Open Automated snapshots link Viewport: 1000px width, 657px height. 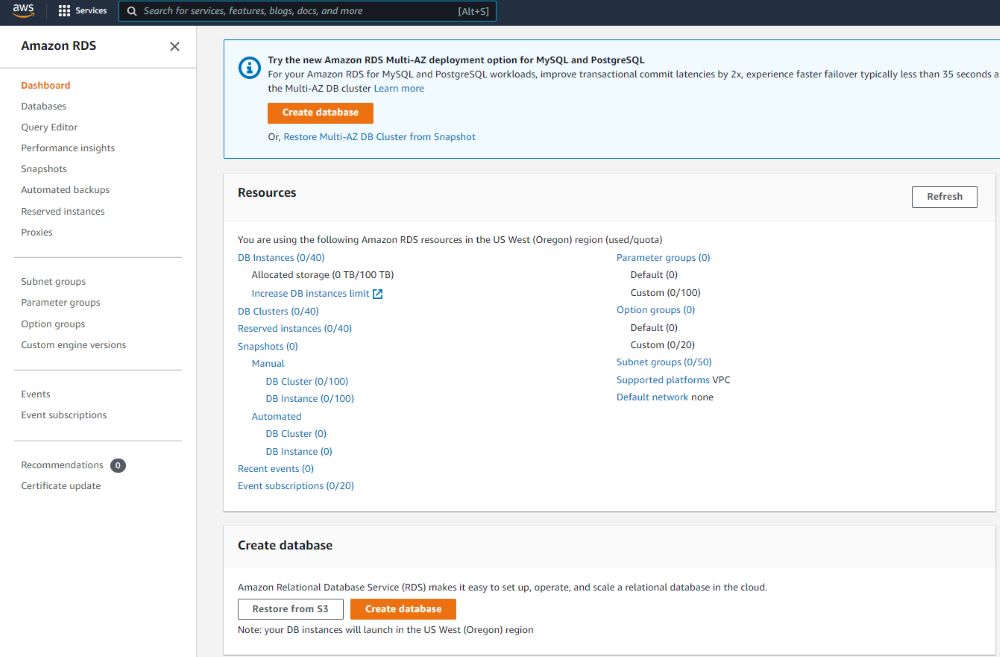click(x=276, y=417)
